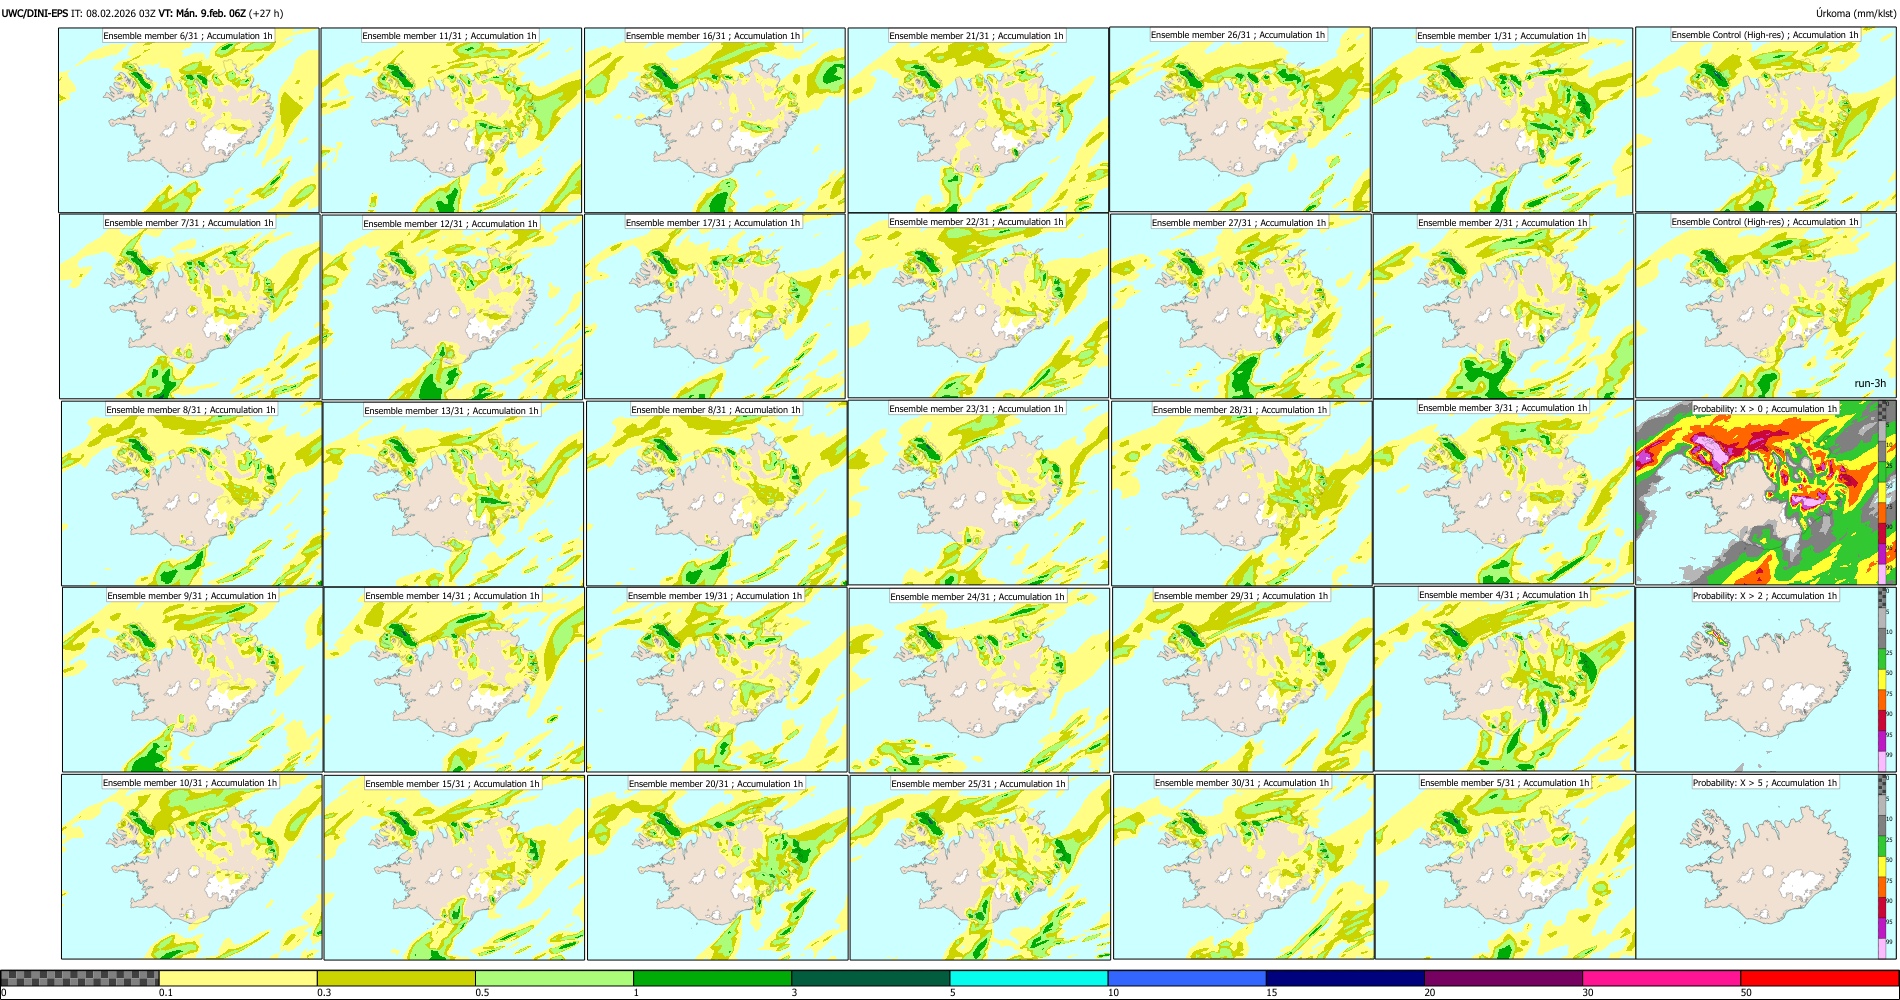Pick the olive 0.3–0.5 legend swatch
Image resolution: width=1900 pixels, height=1000 pixels.
coord(396,978)
